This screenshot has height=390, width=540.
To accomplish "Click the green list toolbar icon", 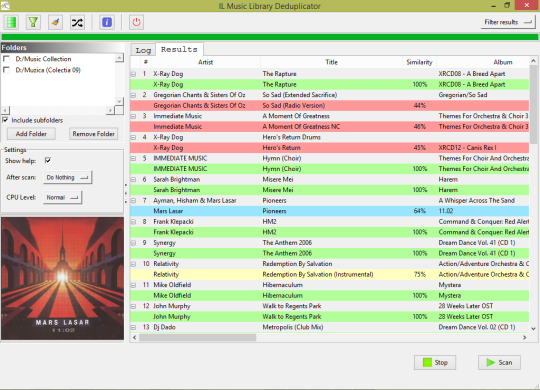I will (11, 22).
